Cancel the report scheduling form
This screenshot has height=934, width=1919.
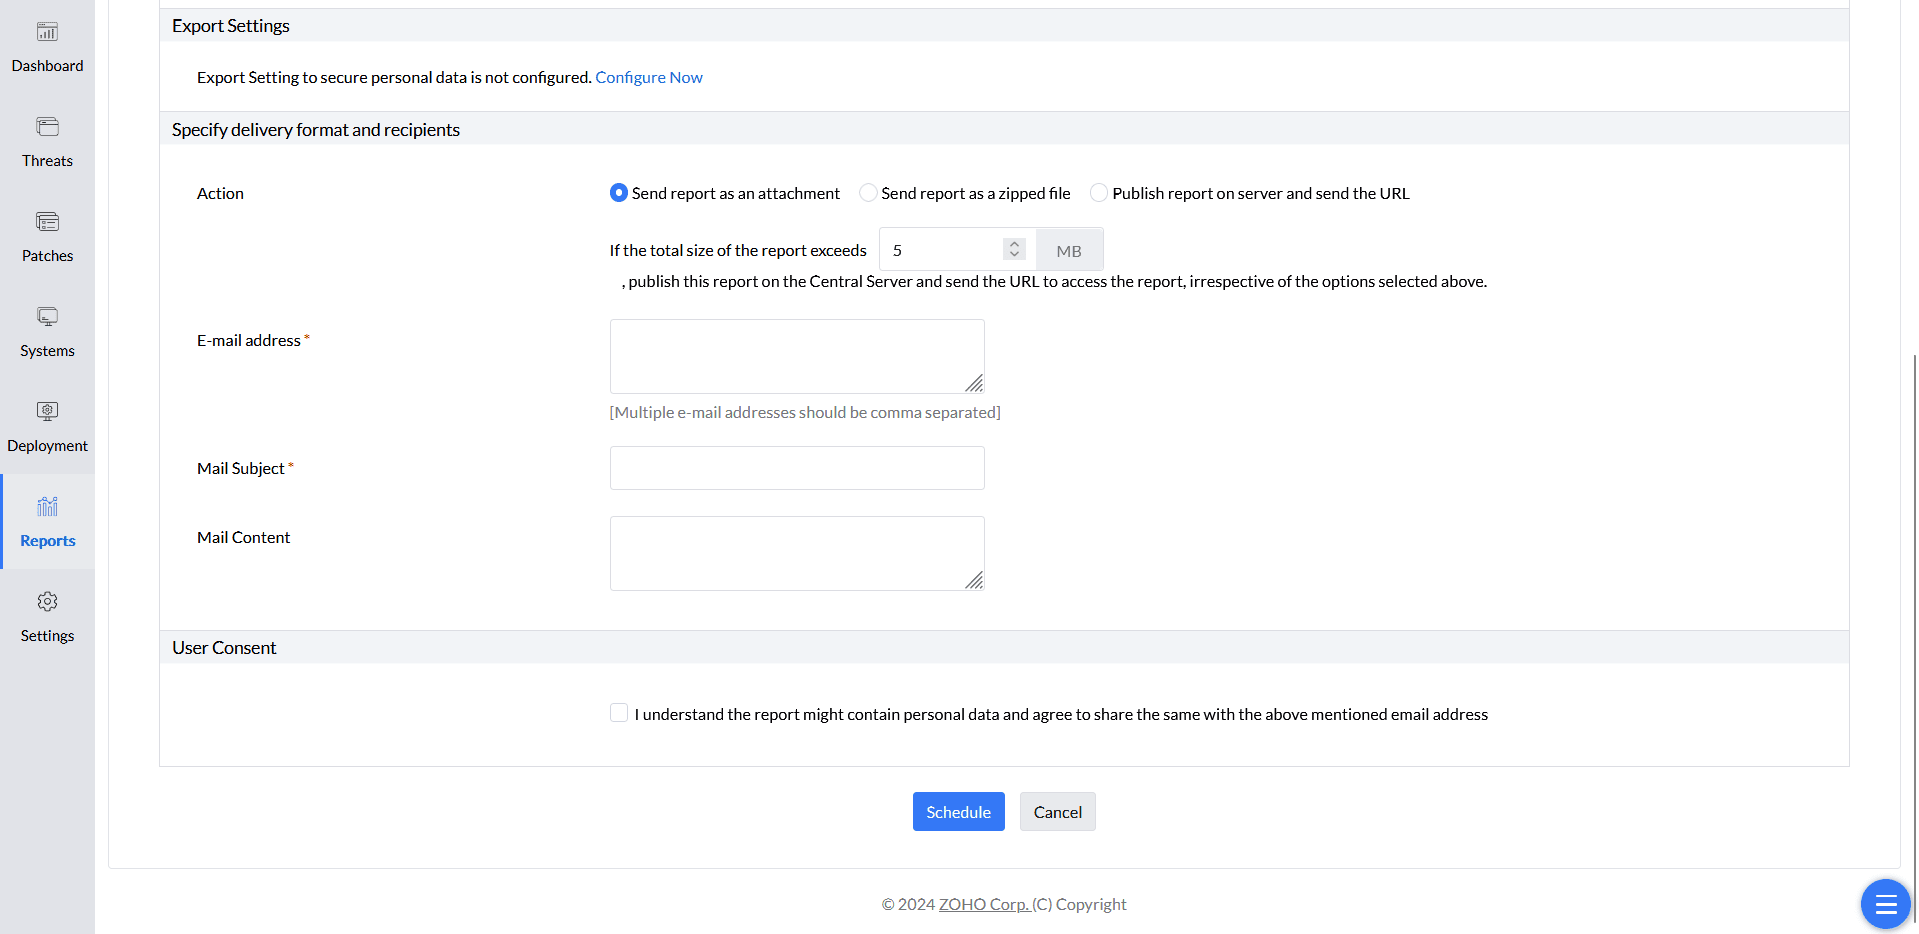(x=1057, y=812)
